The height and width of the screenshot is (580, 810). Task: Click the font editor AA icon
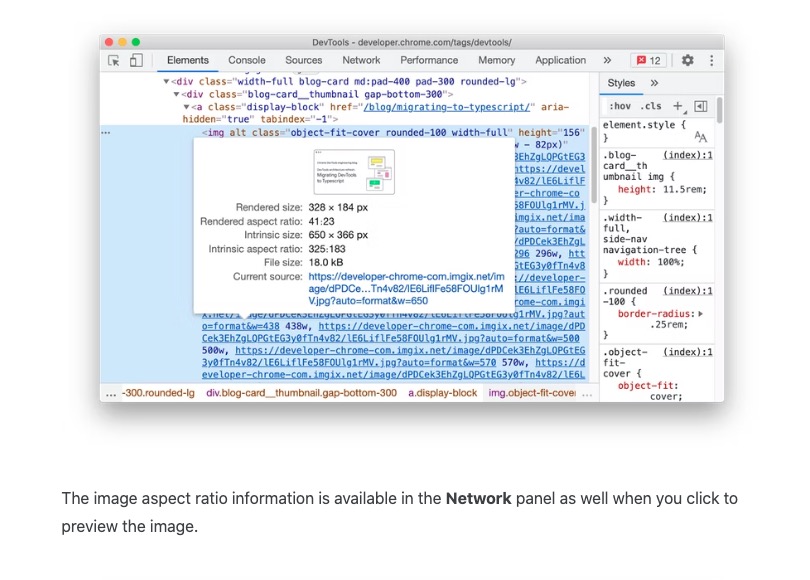click(700, 137)
